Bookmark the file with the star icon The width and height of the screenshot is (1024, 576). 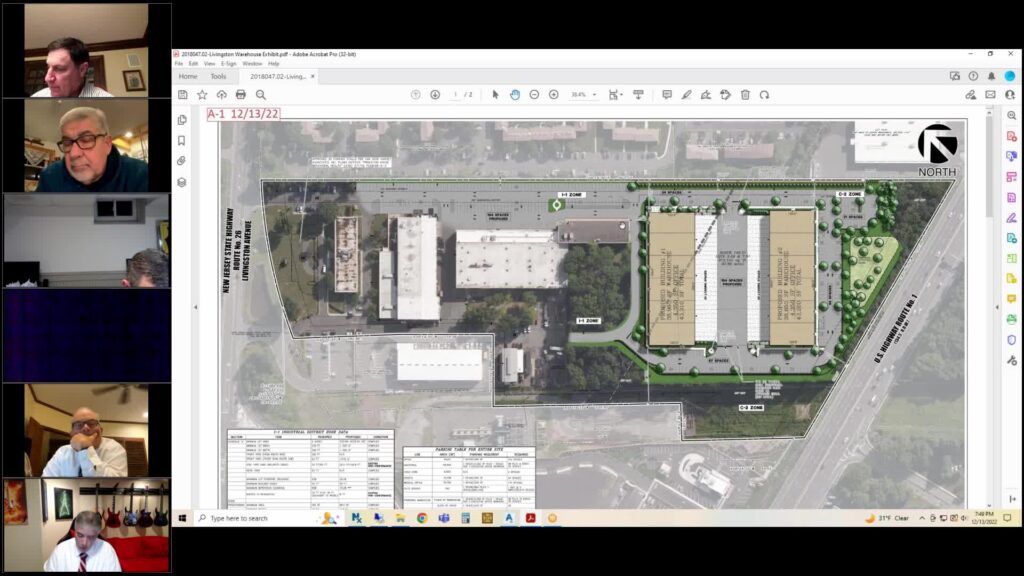[x=202, y=95]
